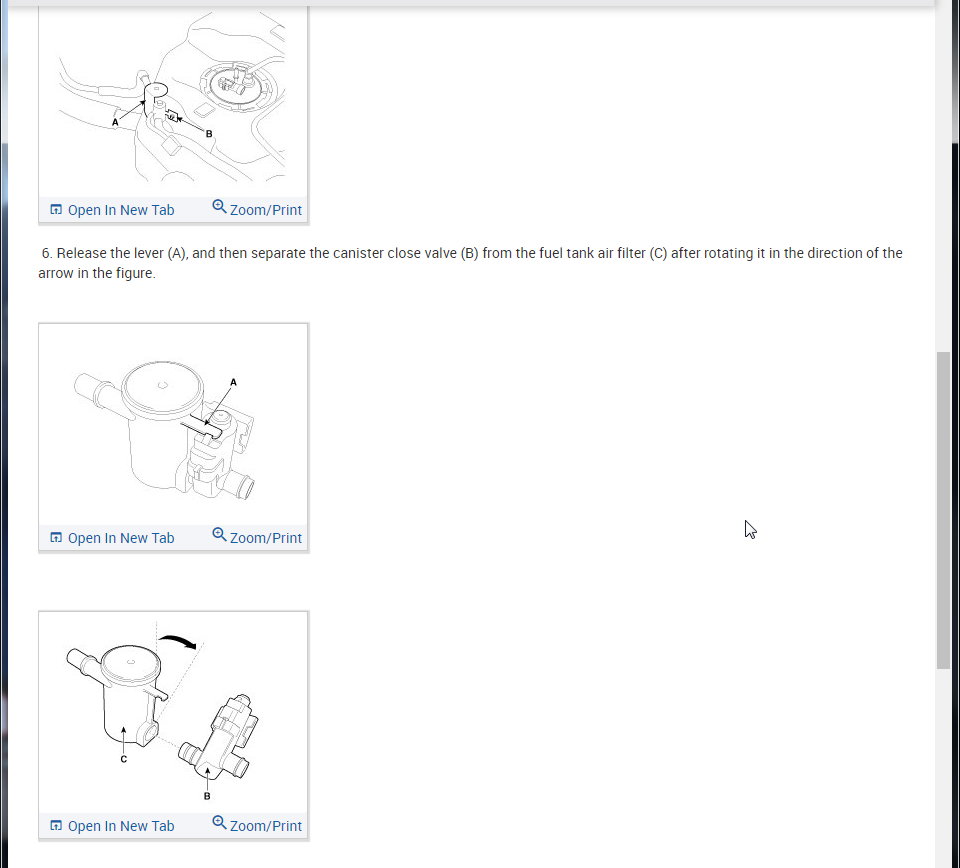
Task: Open lever (A) diagram in new tab
Action: tap(112, 538)
